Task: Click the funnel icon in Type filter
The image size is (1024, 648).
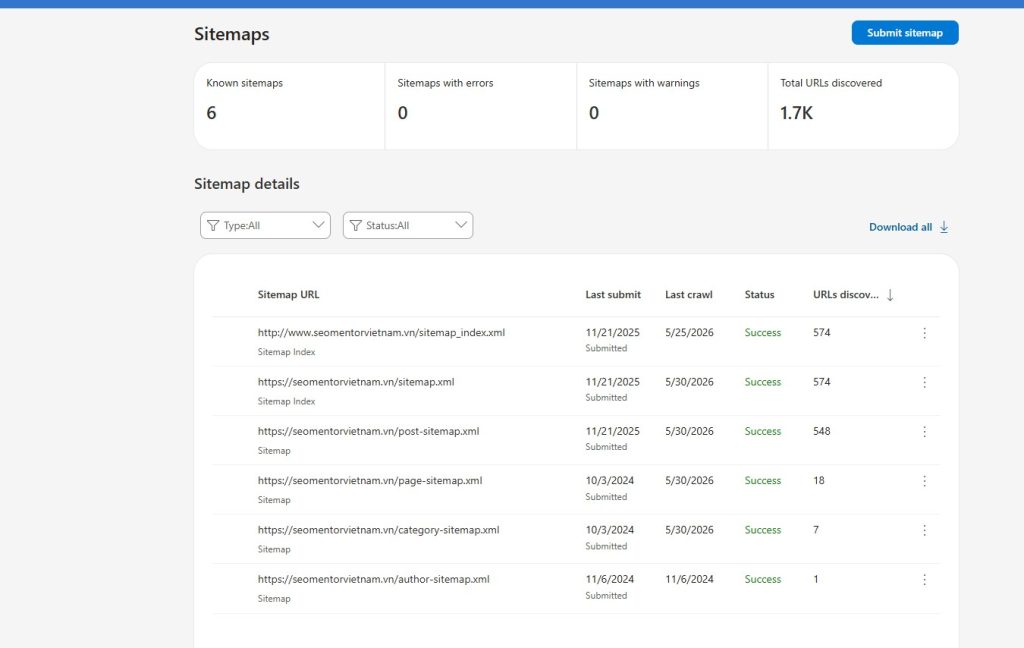Action: [213, 225]
